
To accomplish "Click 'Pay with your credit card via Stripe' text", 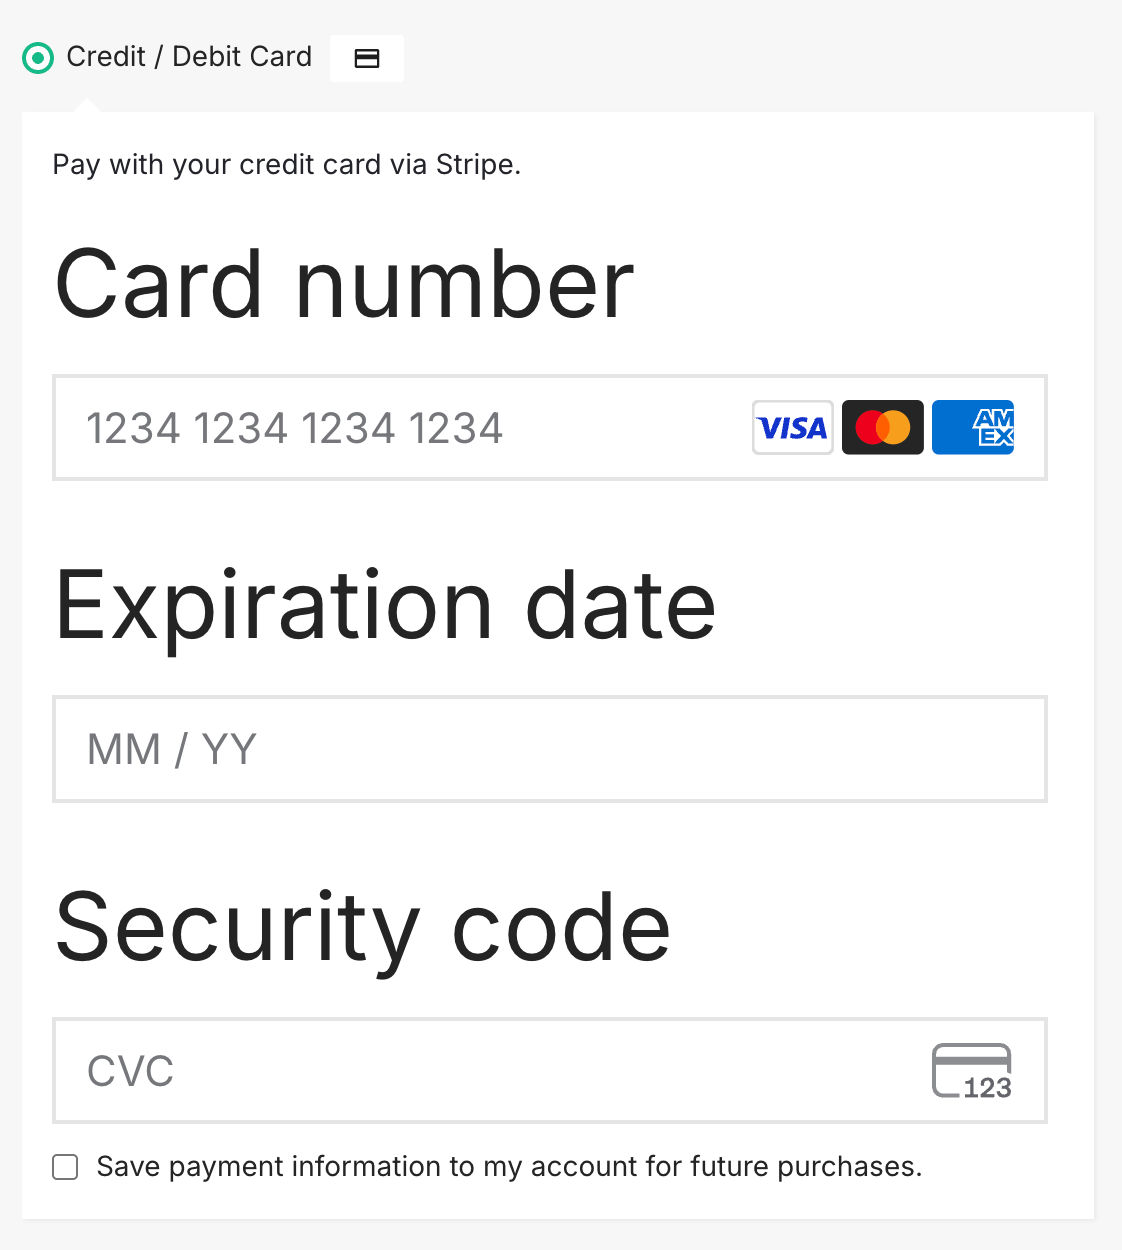I will pyautogui.click(x=286, y=164).
